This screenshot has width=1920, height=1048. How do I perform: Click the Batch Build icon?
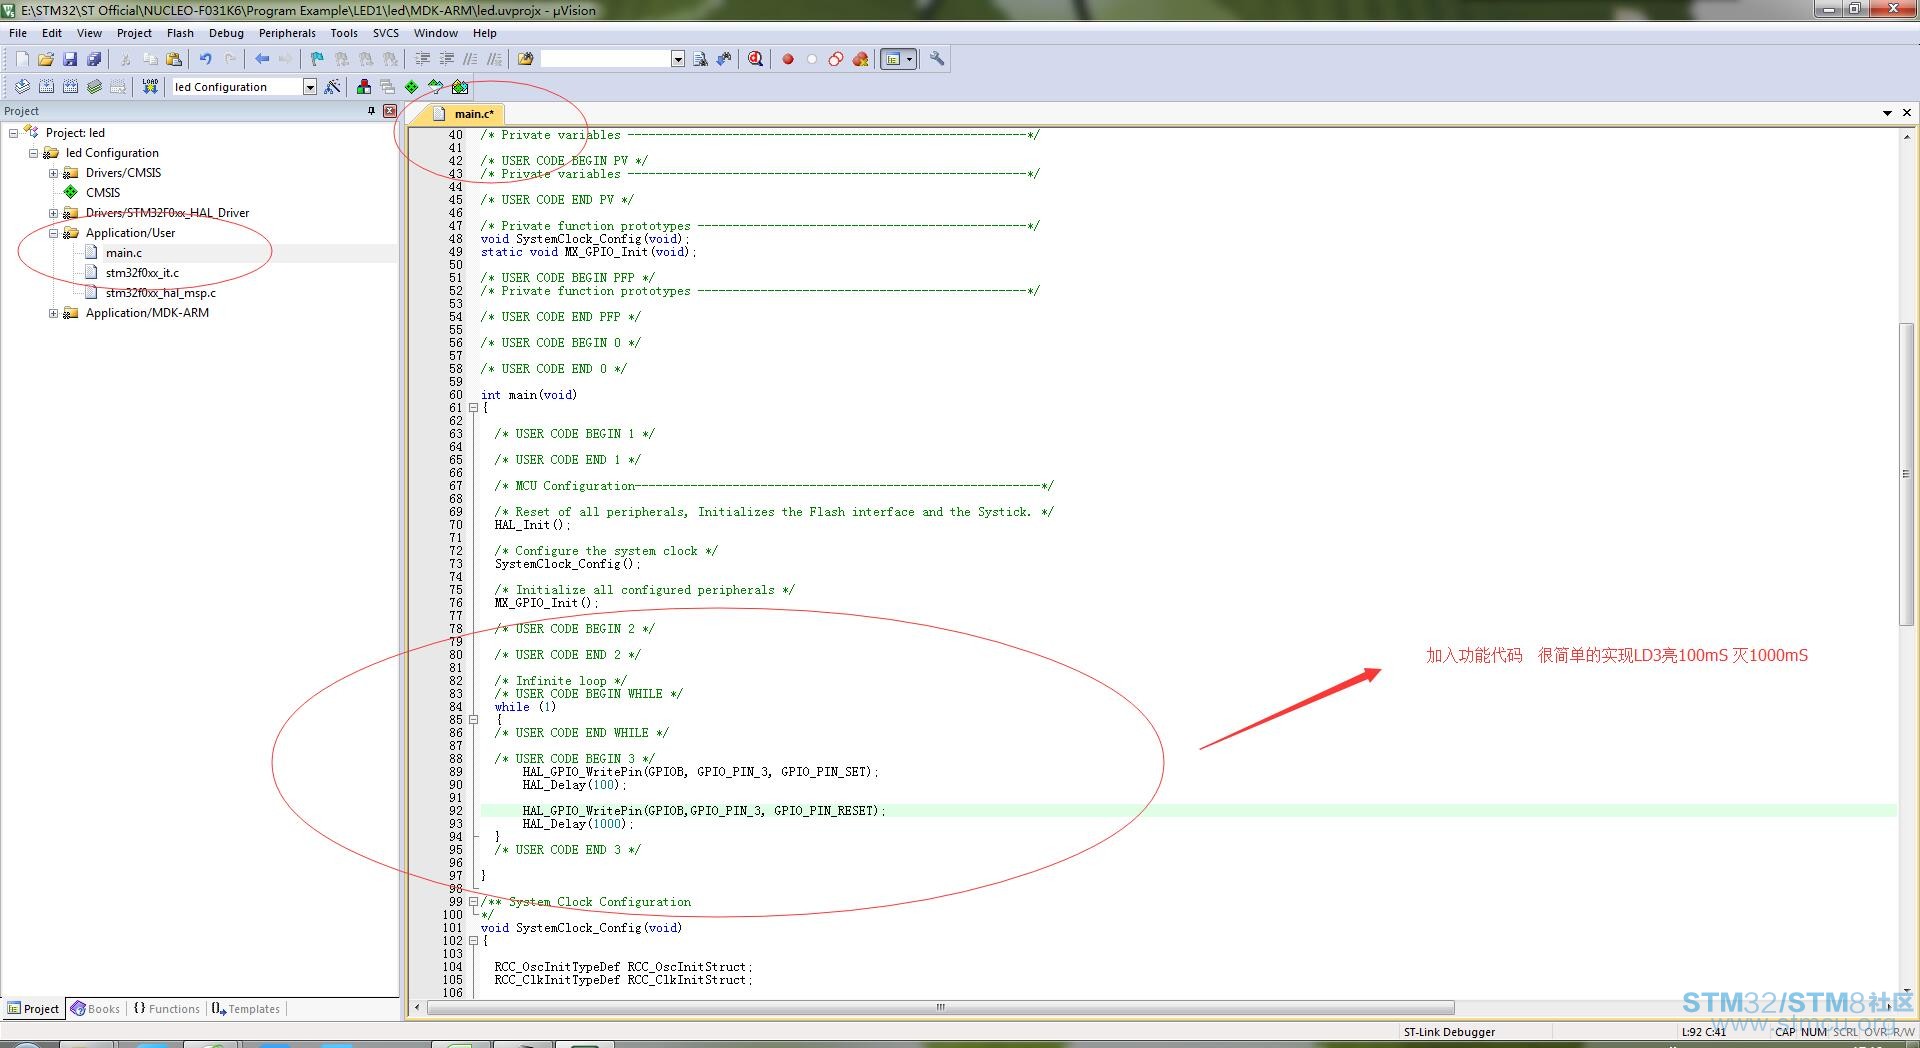94,87
